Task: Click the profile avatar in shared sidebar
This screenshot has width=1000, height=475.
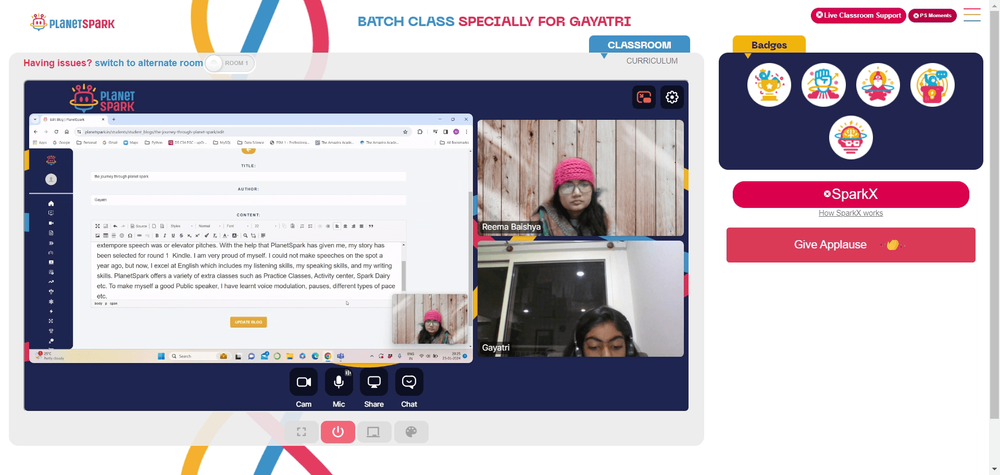Action: point(51,180)
